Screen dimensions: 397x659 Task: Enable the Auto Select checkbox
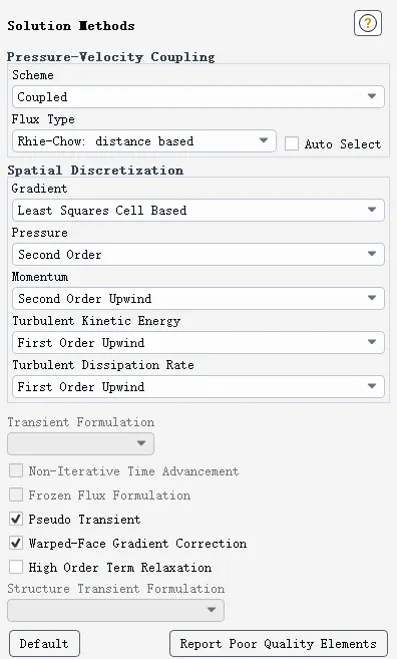tap(292, 143)
